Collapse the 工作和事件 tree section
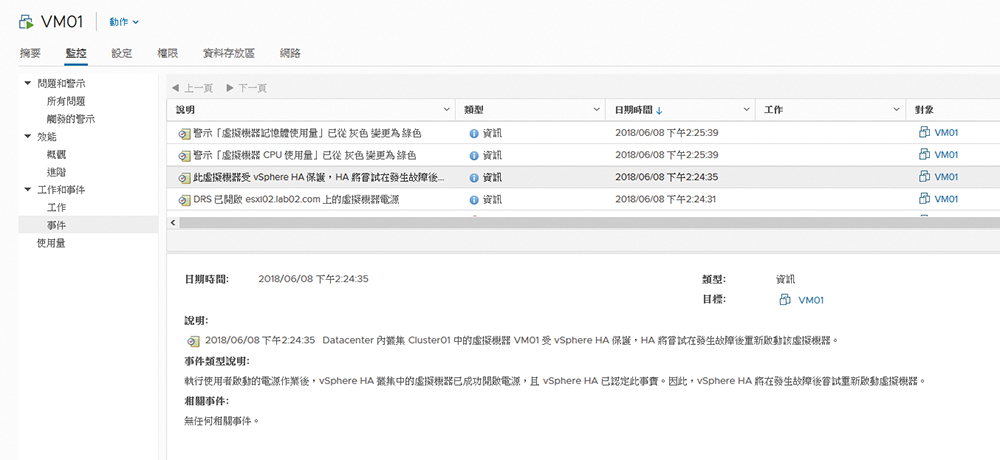 (27, 189)
